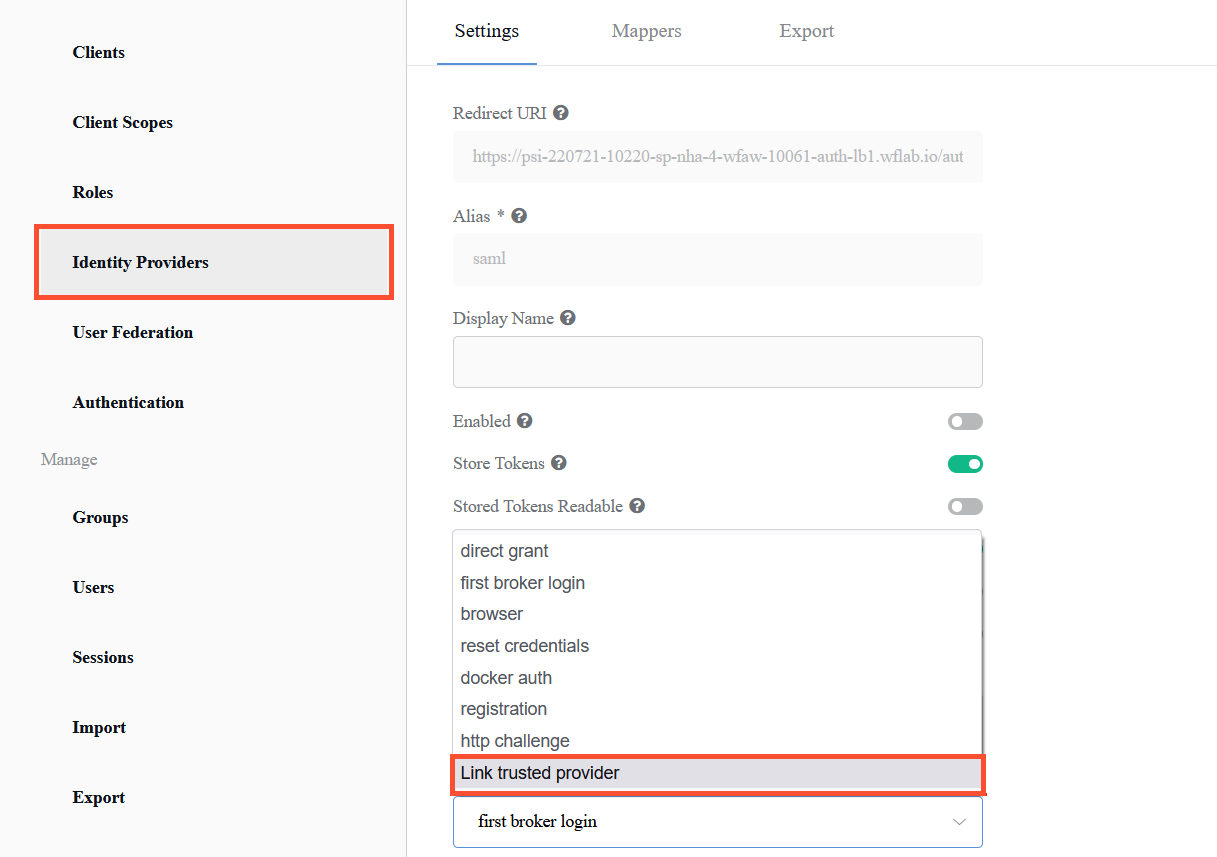Viewport: 1217px width, 857px height.
Task: Open the Display Name help icon
Action: point(568,318)
